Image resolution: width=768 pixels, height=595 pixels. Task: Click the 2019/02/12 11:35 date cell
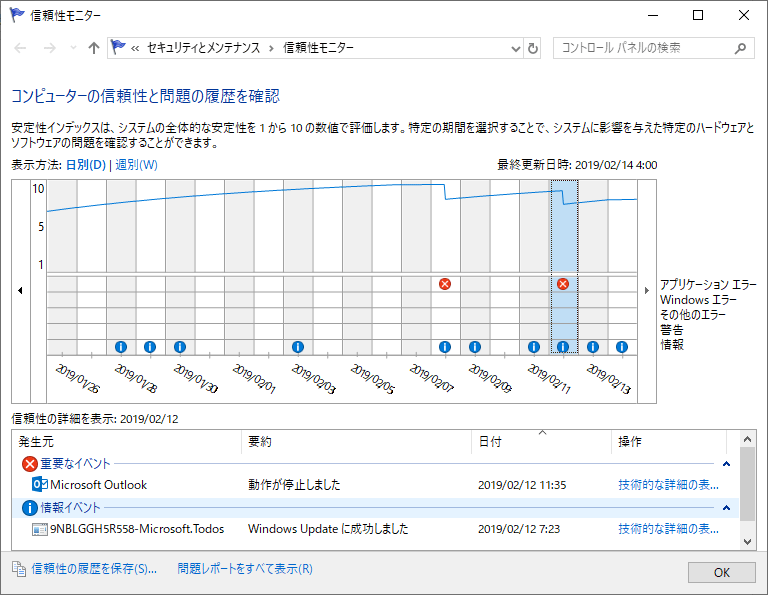pos(522,485)
